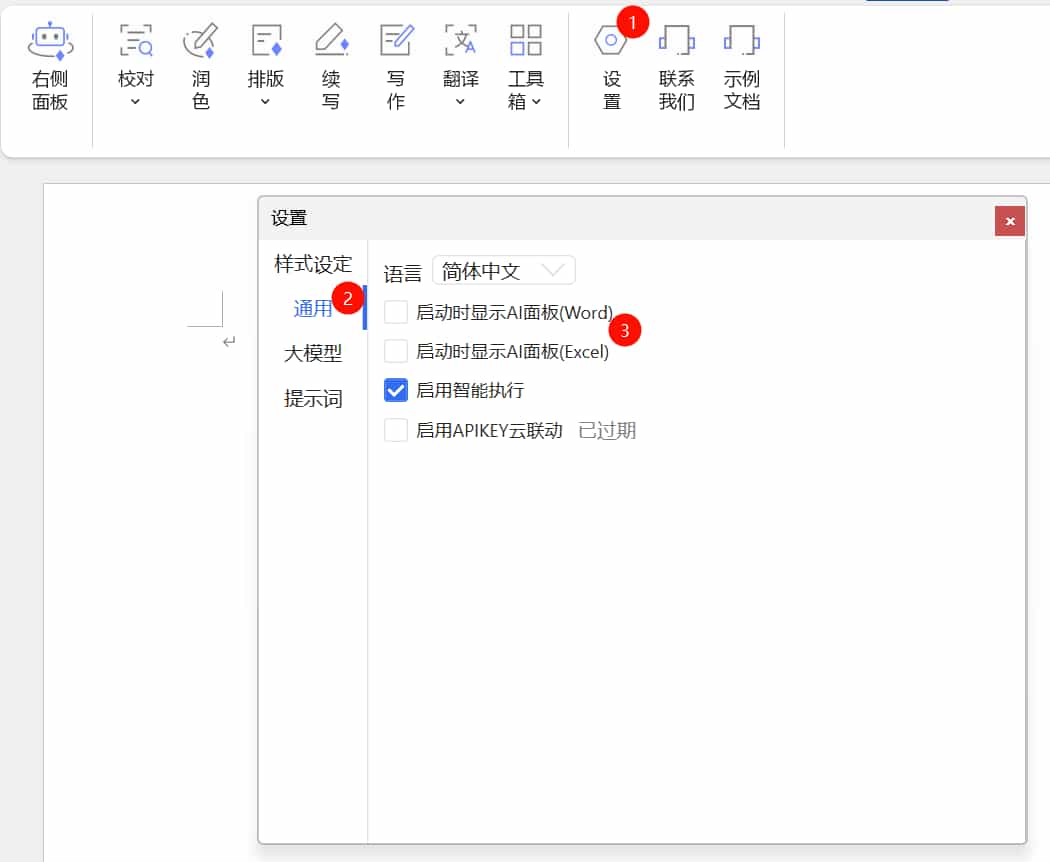The height and width of the screenshot is (862, 1050).
Task: Tick the 启用APIKEY云联动 checkbox
Action: click(x=396, y=431)
